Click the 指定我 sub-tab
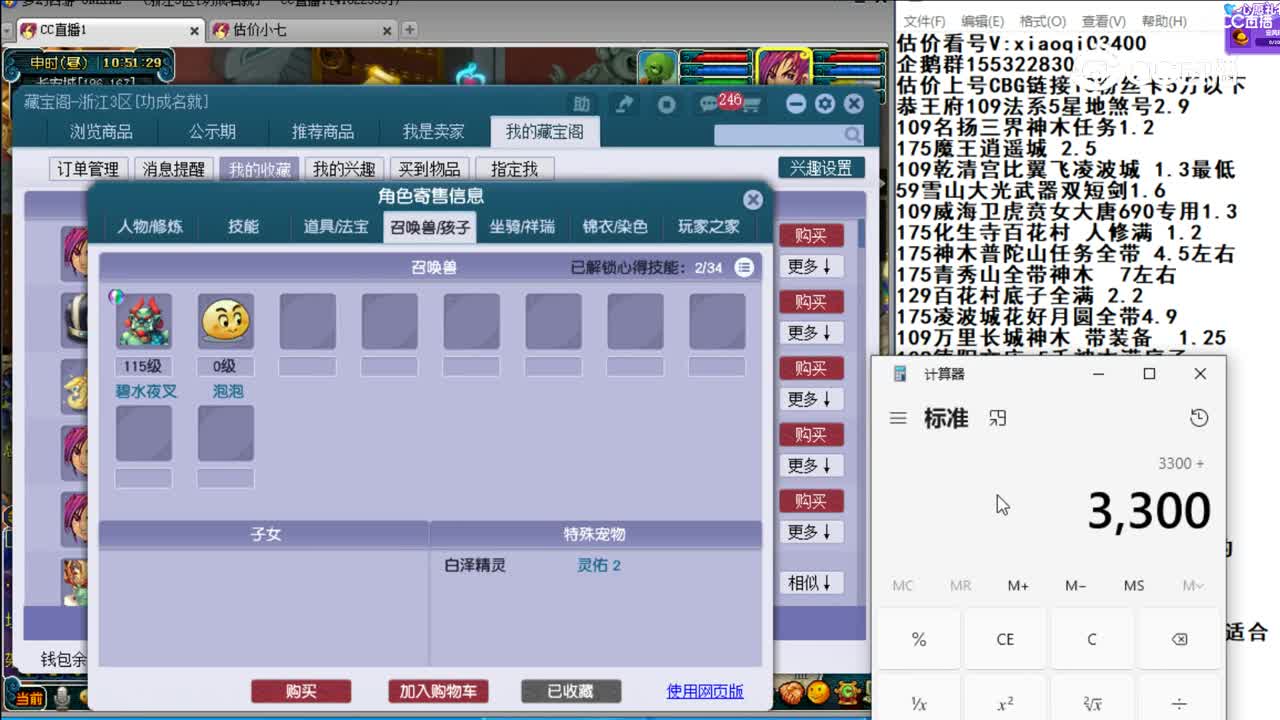The width and height of the screenshot is (1280, 720). click(x=514, y=169)
